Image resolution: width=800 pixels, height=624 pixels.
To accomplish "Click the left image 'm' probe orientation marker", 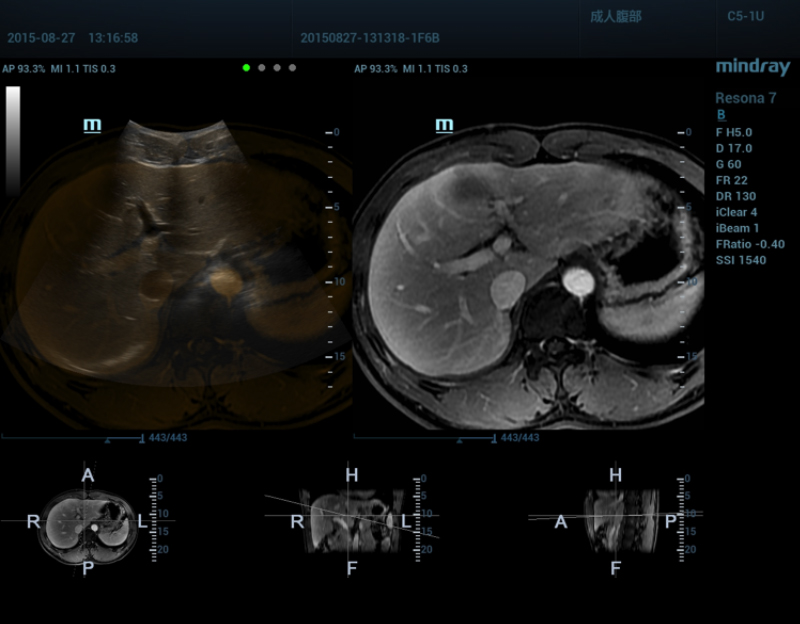I will coord(92,125).
